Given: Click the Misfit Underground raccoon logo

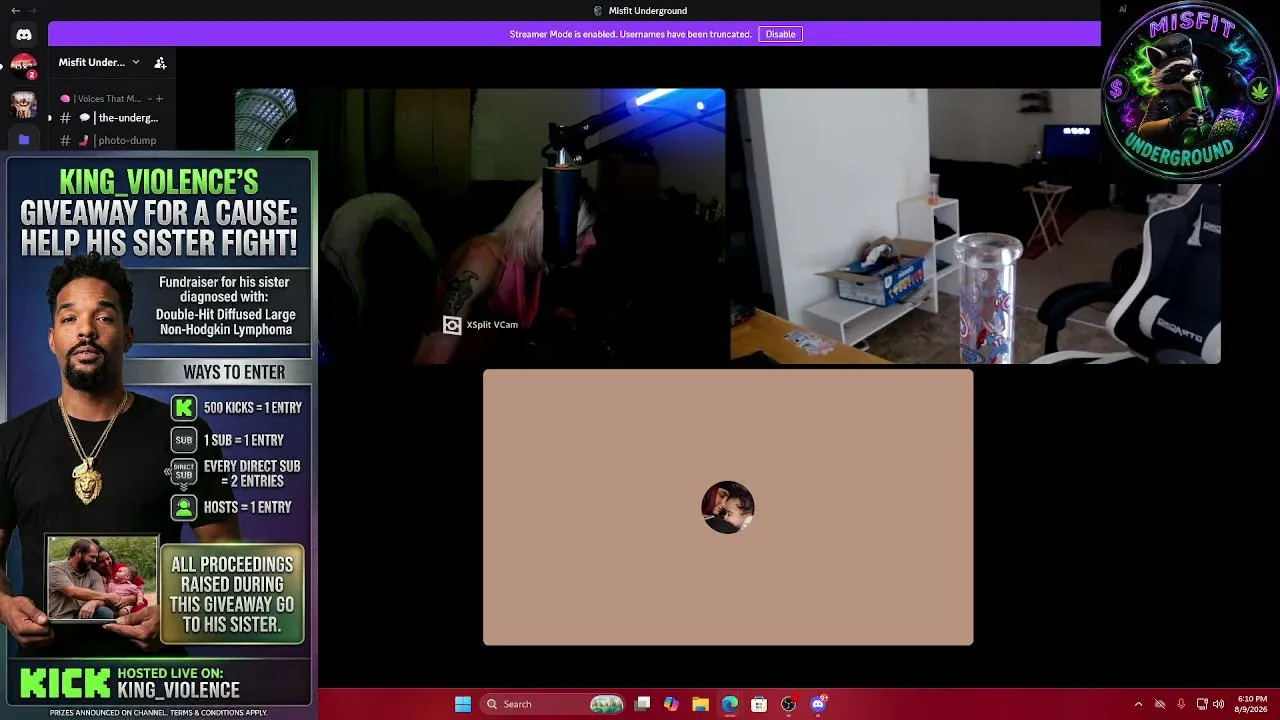Looking at the screenshot, I should (x=1188, y=92).
